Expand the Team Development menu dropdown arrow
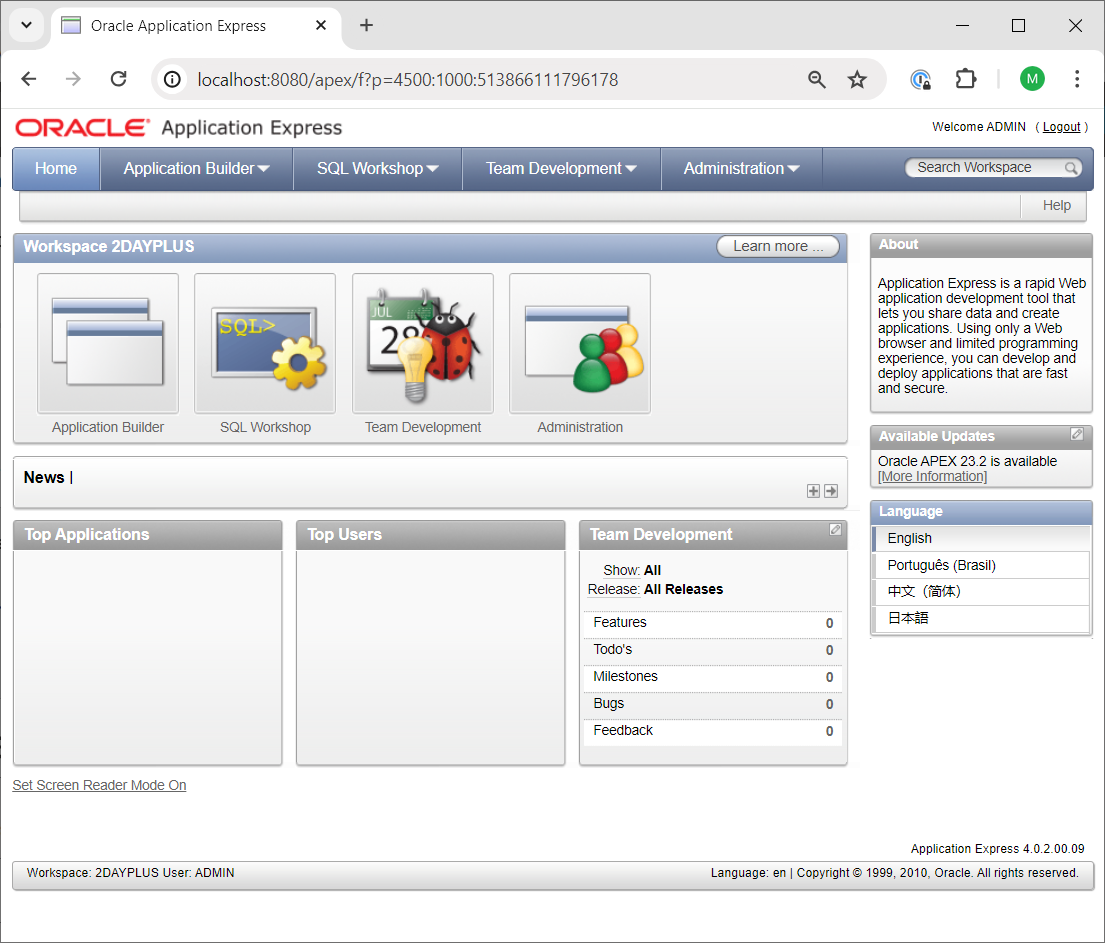1105x943 pixels. point(631,169)
